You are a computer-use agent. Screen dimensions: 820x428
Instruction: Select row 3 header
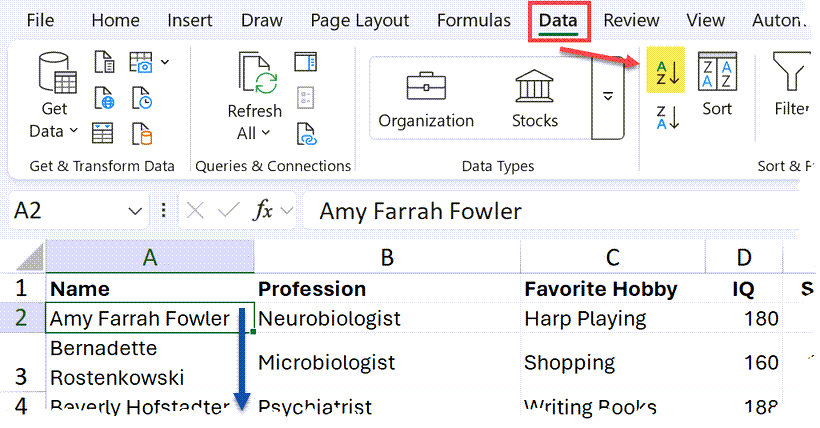pos(21,362)
